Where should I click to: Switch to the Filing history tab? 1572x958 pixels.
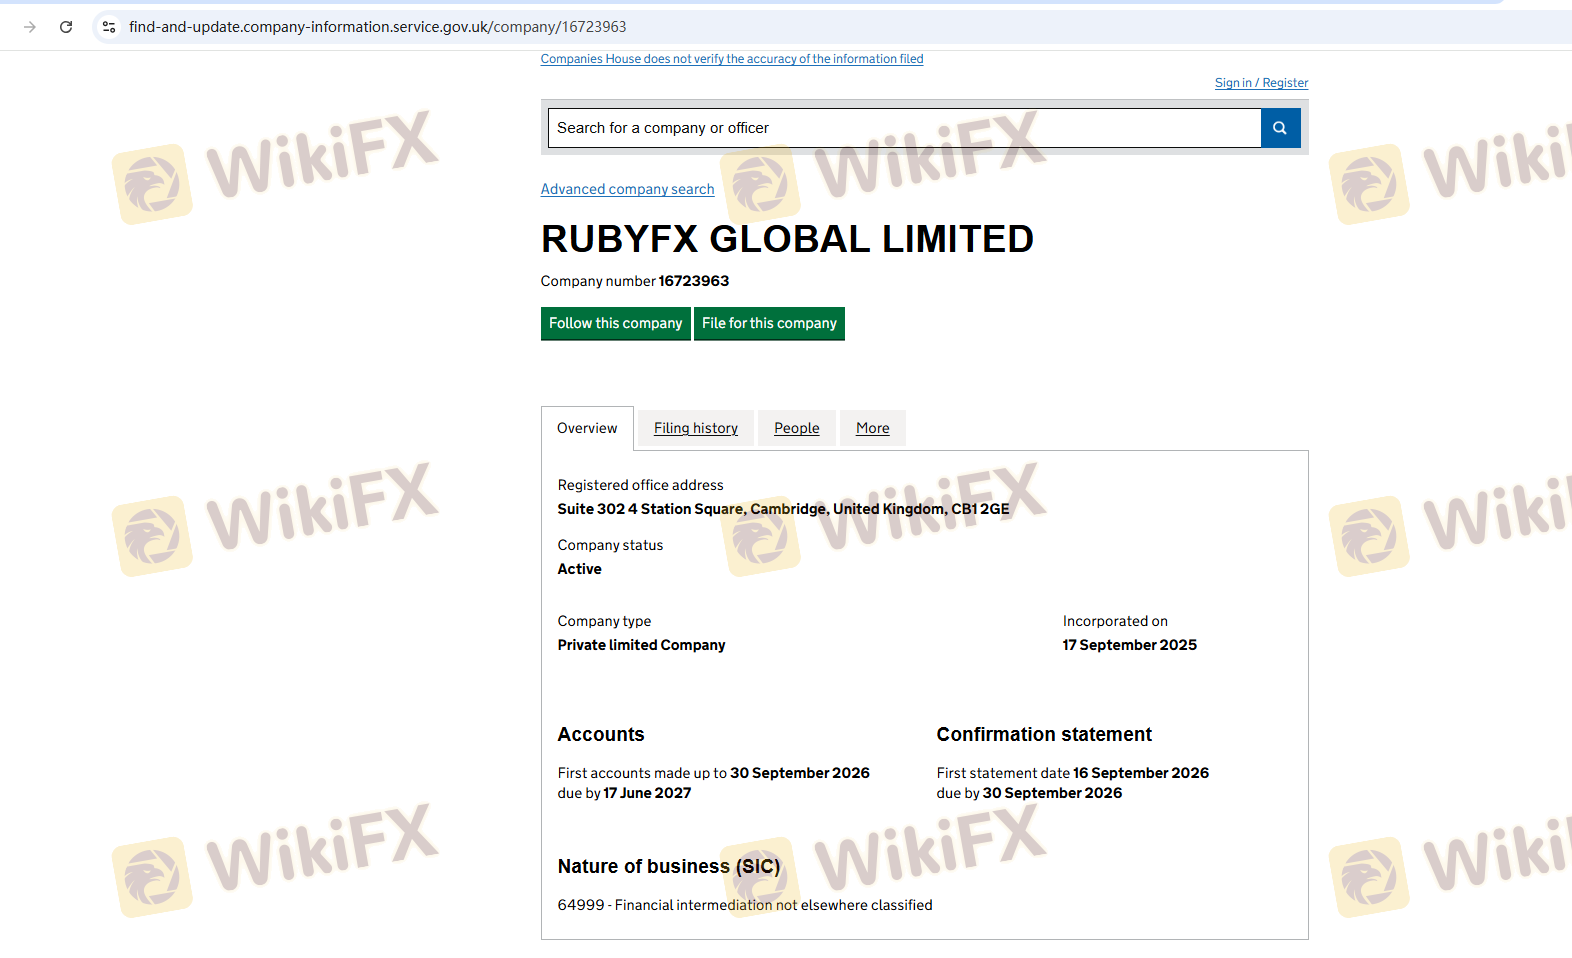tap(695, 428)
